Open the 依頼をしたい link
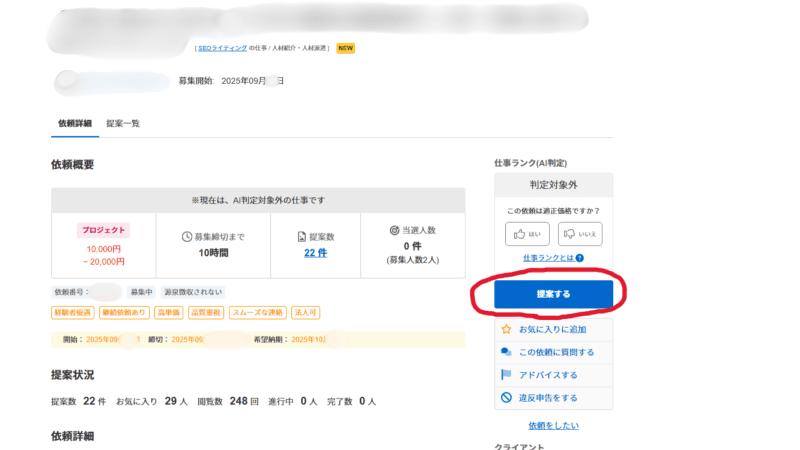The image size is (800, 450). (x=554, y=425)
